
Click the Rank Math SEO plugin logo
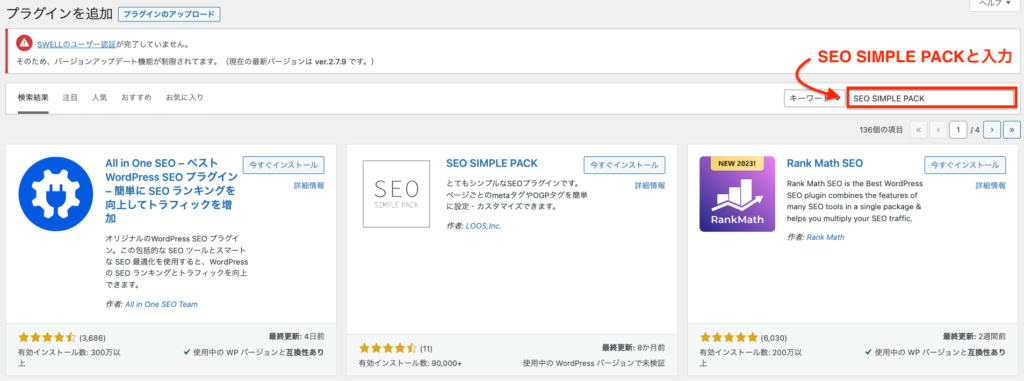click(737, 194)
